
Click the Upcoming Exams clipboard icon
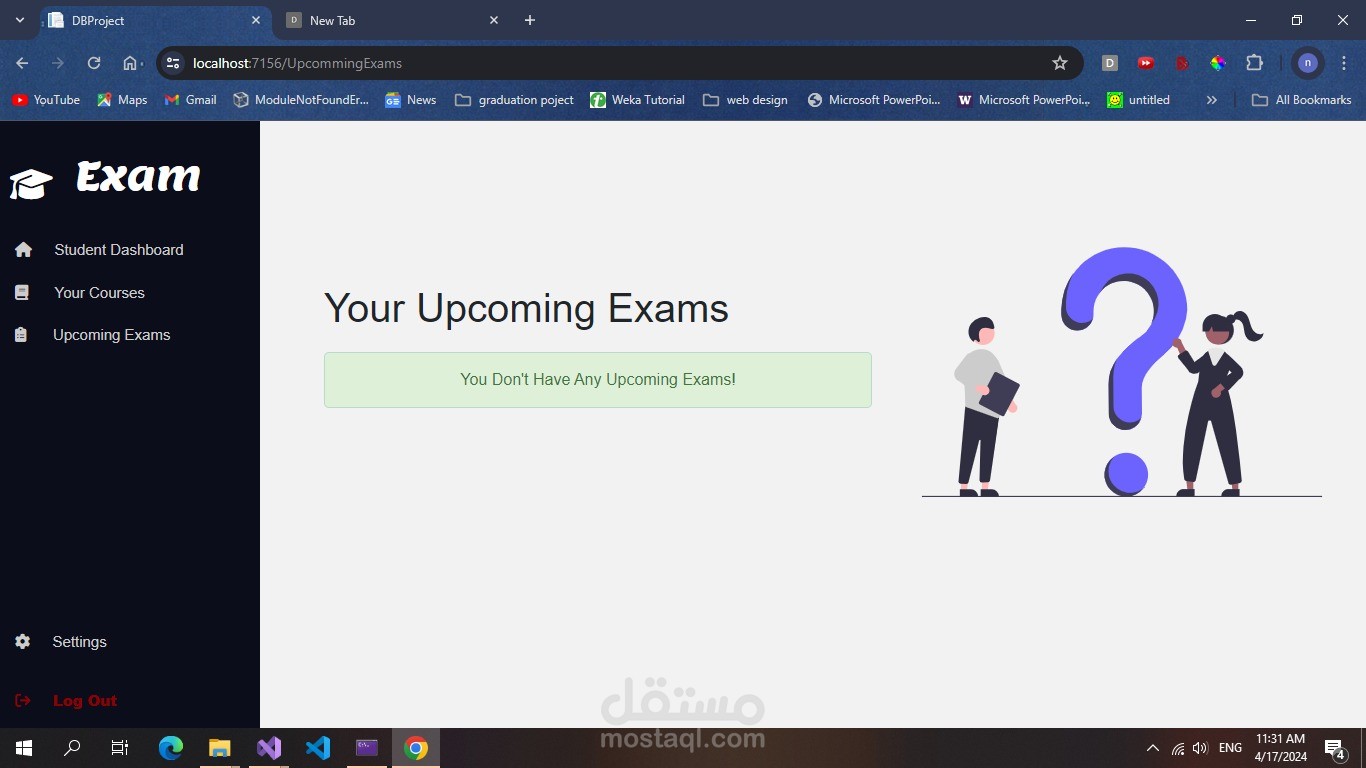click(22, 334)
